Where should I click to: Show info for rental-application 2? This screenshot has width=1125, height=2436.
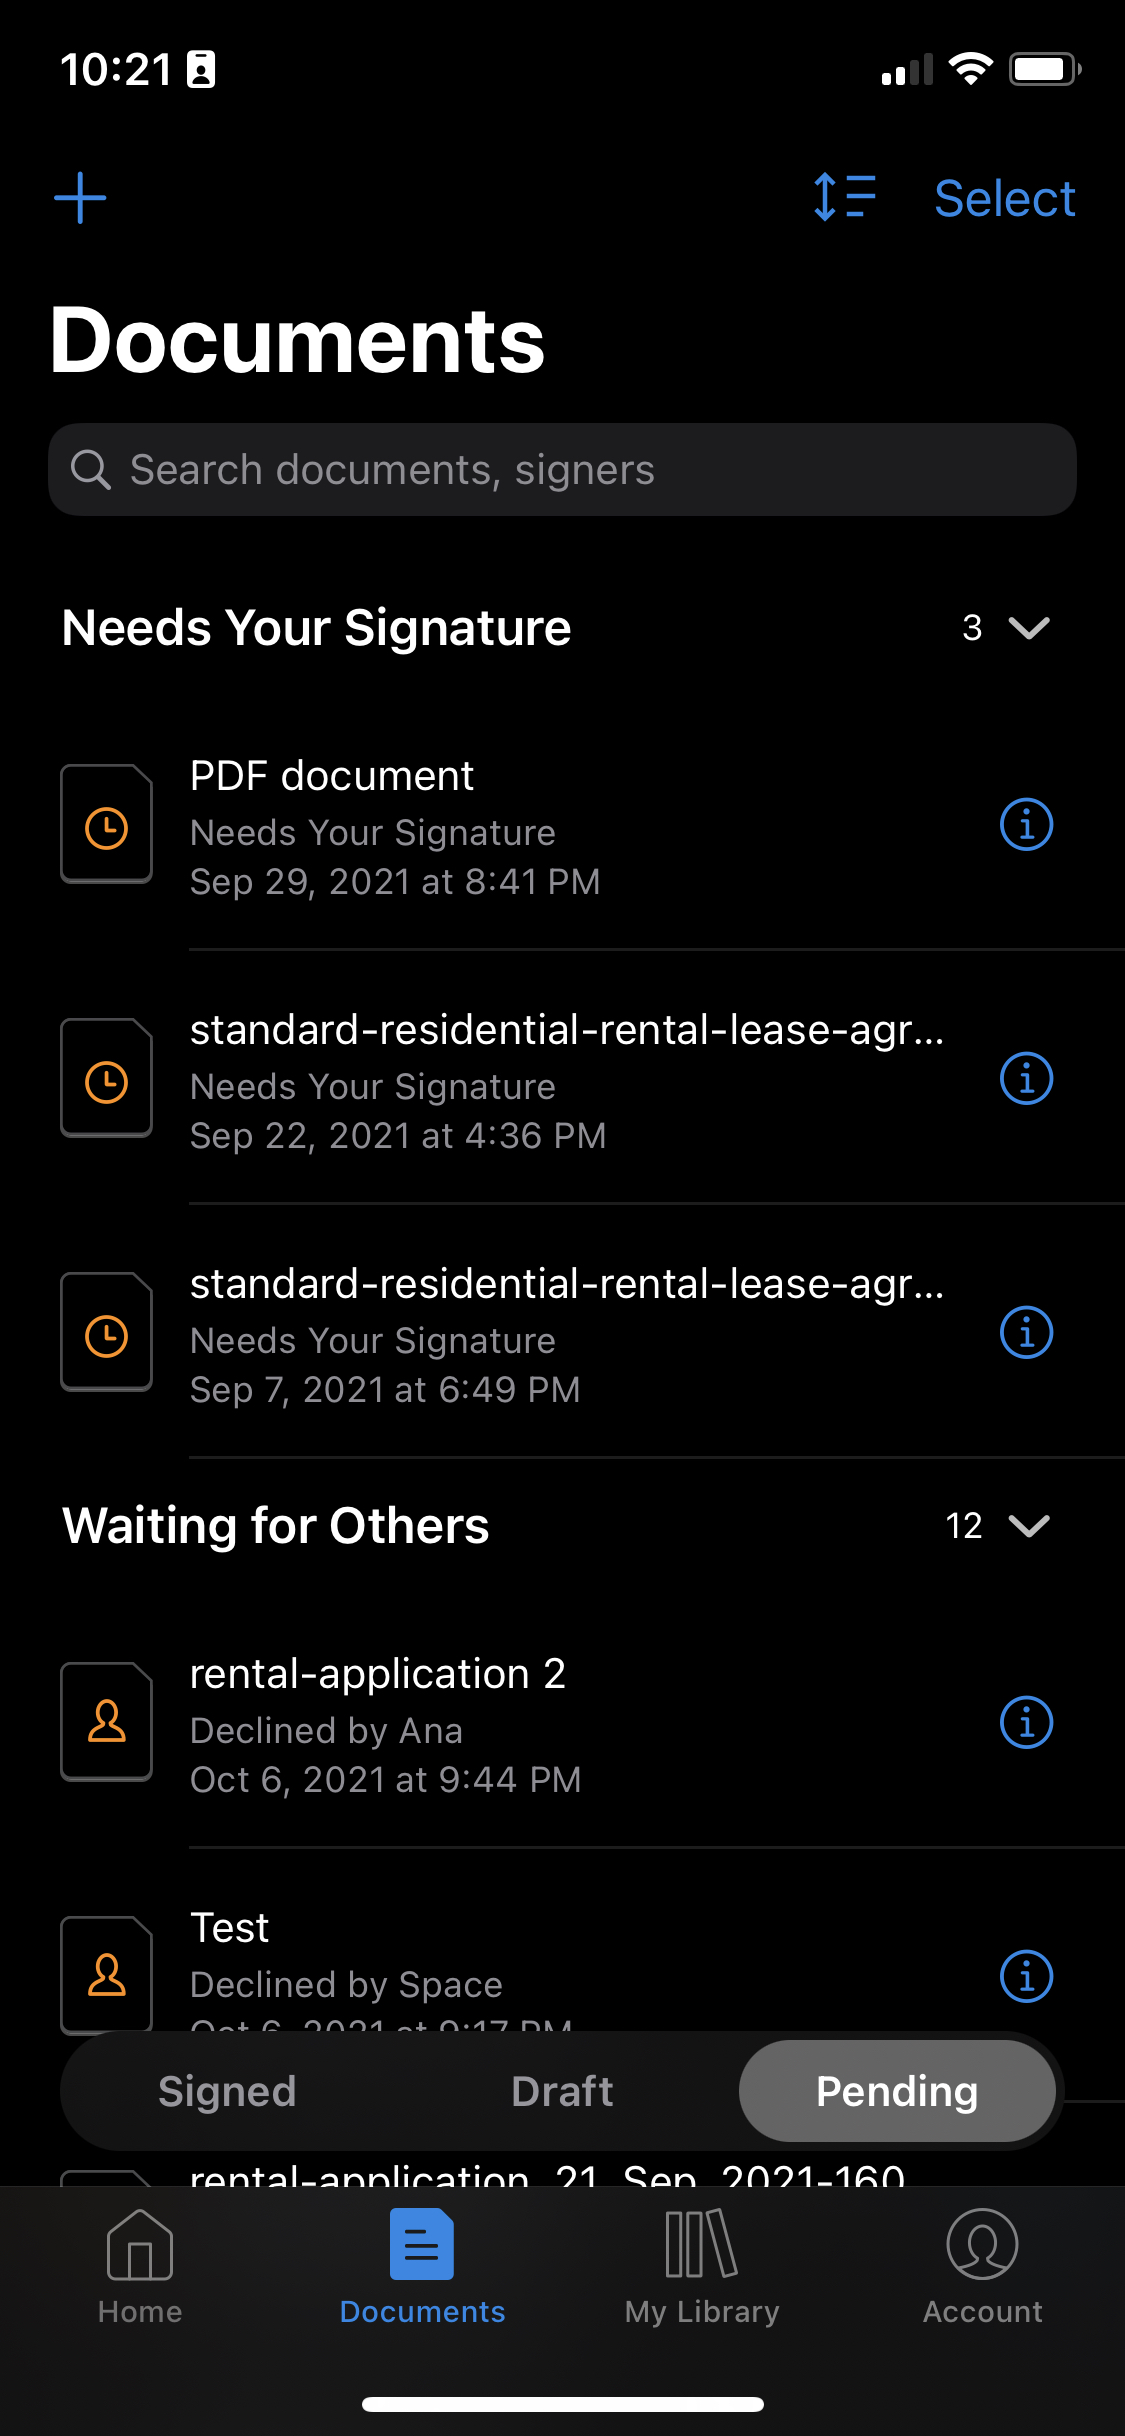point(1026,1723)
